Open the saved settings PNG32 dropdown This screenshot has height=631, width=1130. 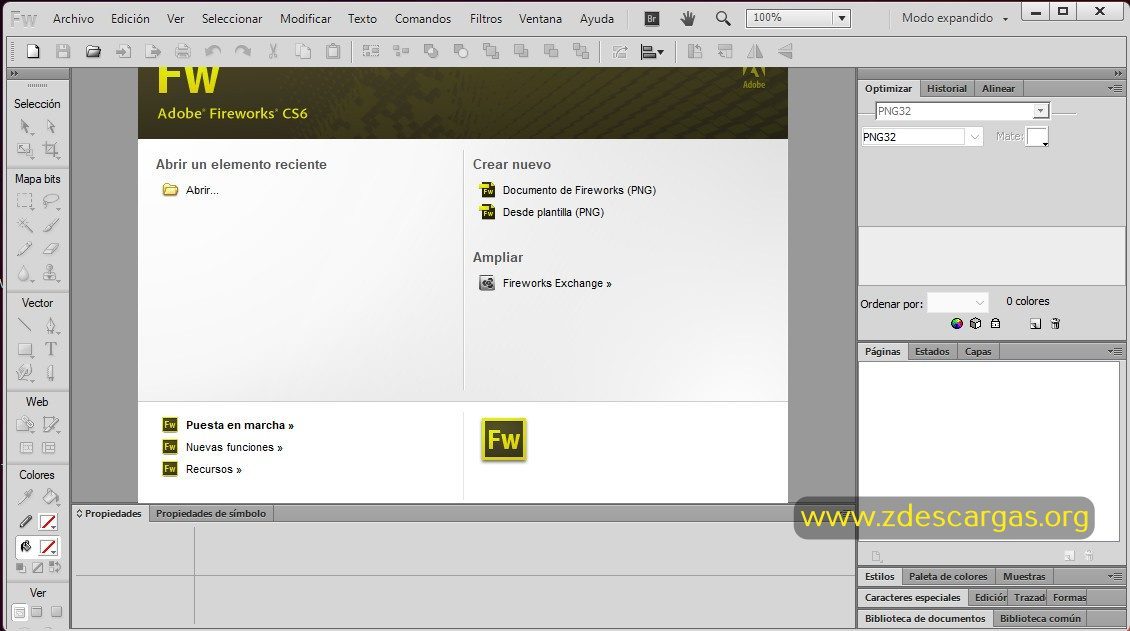(x=1040, y=111)
